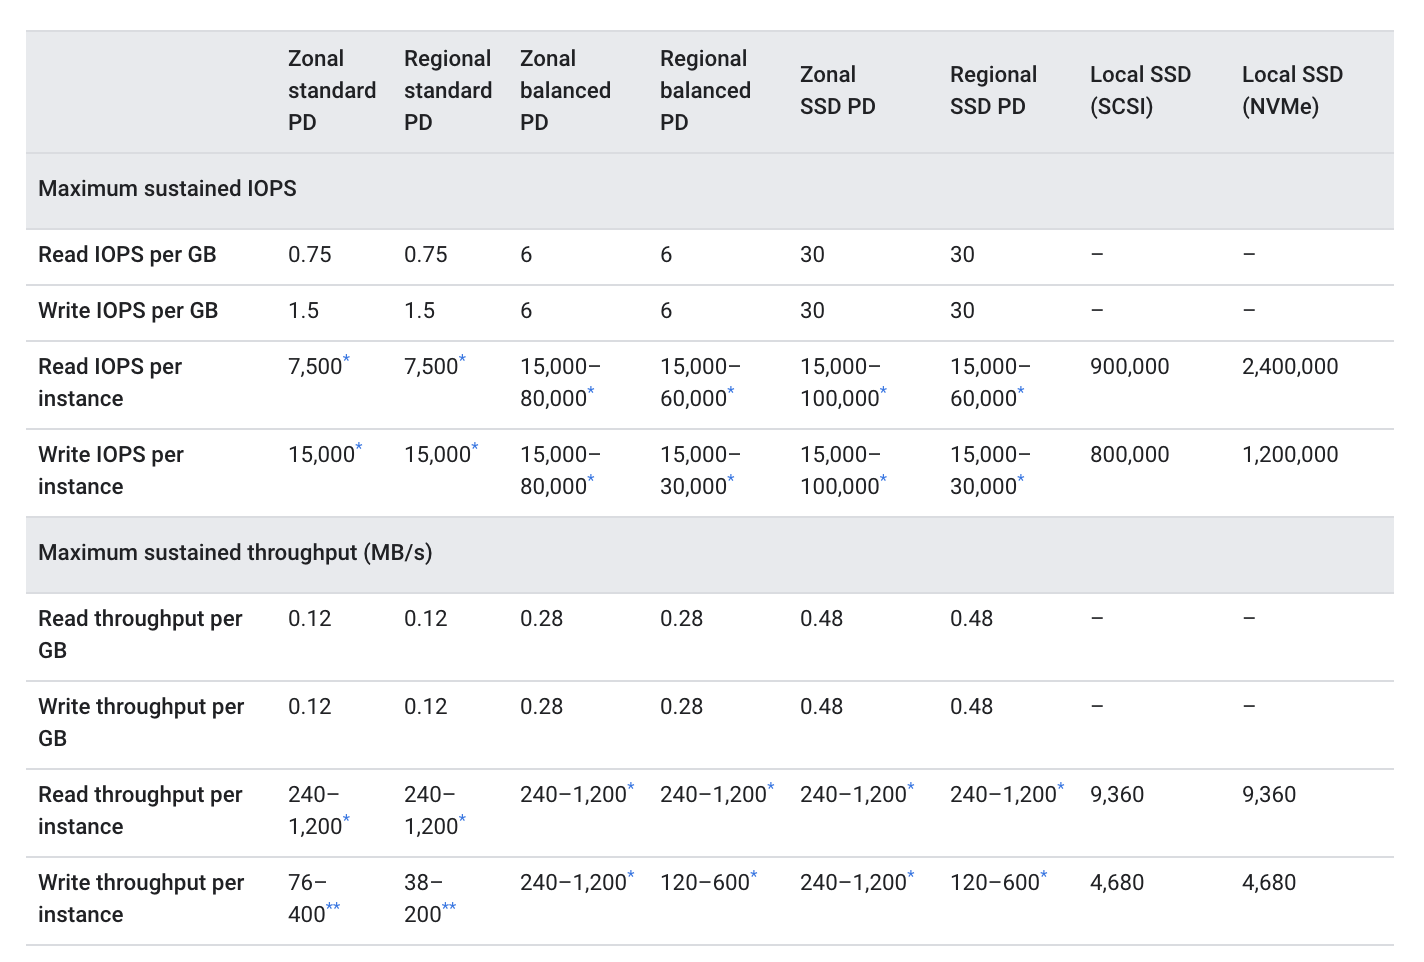Click the Write IOPS per GB row label
The width and height of the screenshot is (1424, 962).
click(128, 310)
